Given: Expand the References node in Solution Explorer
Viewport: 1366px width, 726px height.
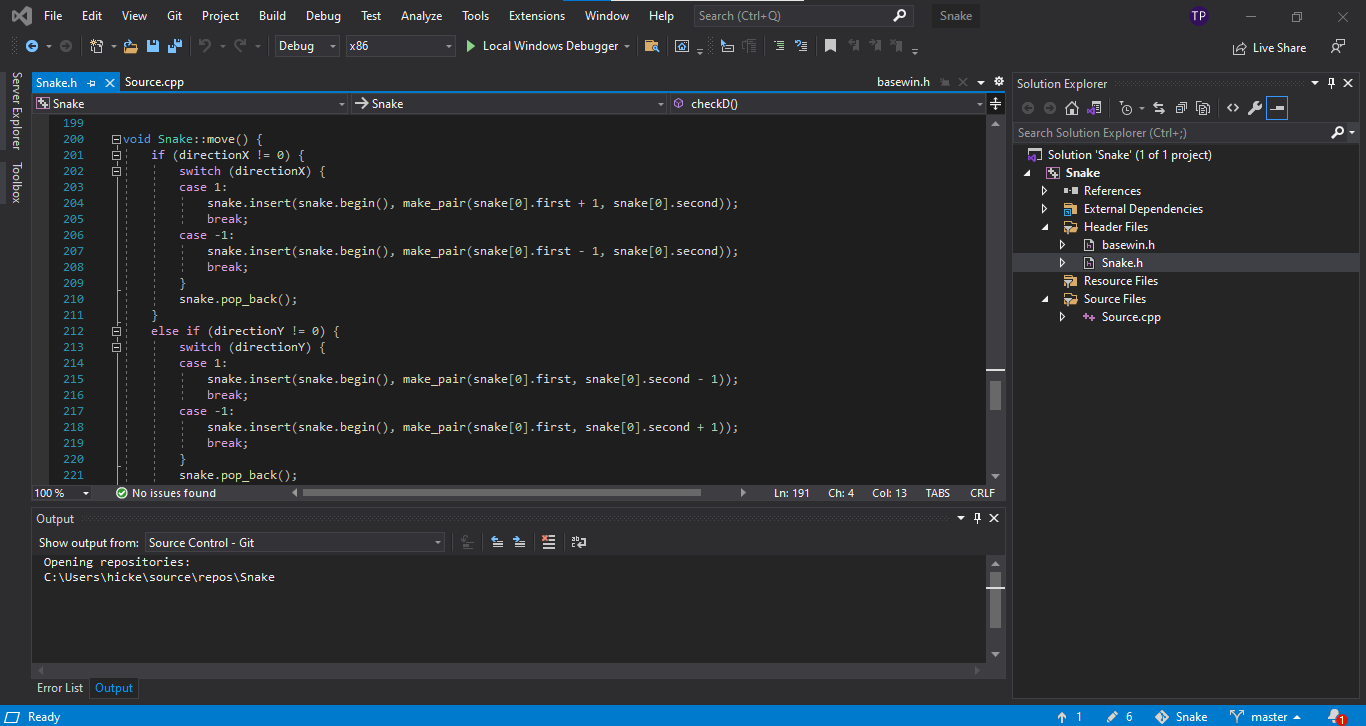Looking at the screenshot, I should (1045, 191).
